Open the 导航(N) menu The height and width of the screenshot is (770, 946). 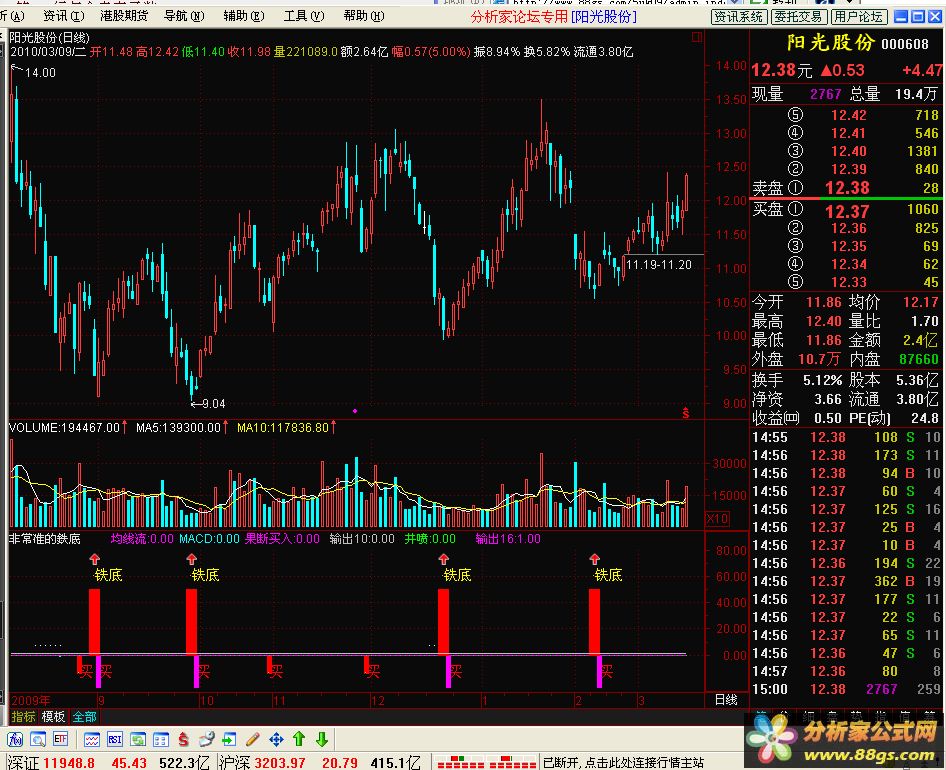[x=185, y=16]
